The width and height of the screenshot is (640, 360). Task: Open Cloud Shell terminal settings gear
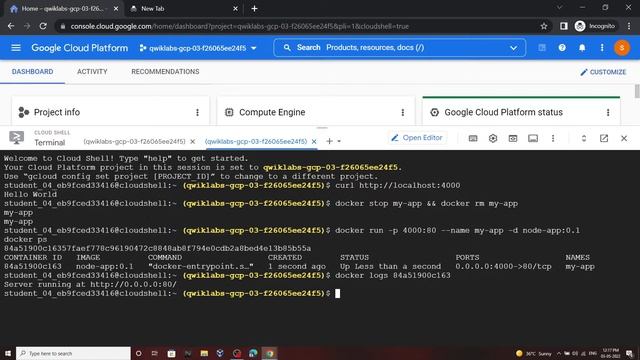[493, 138]
